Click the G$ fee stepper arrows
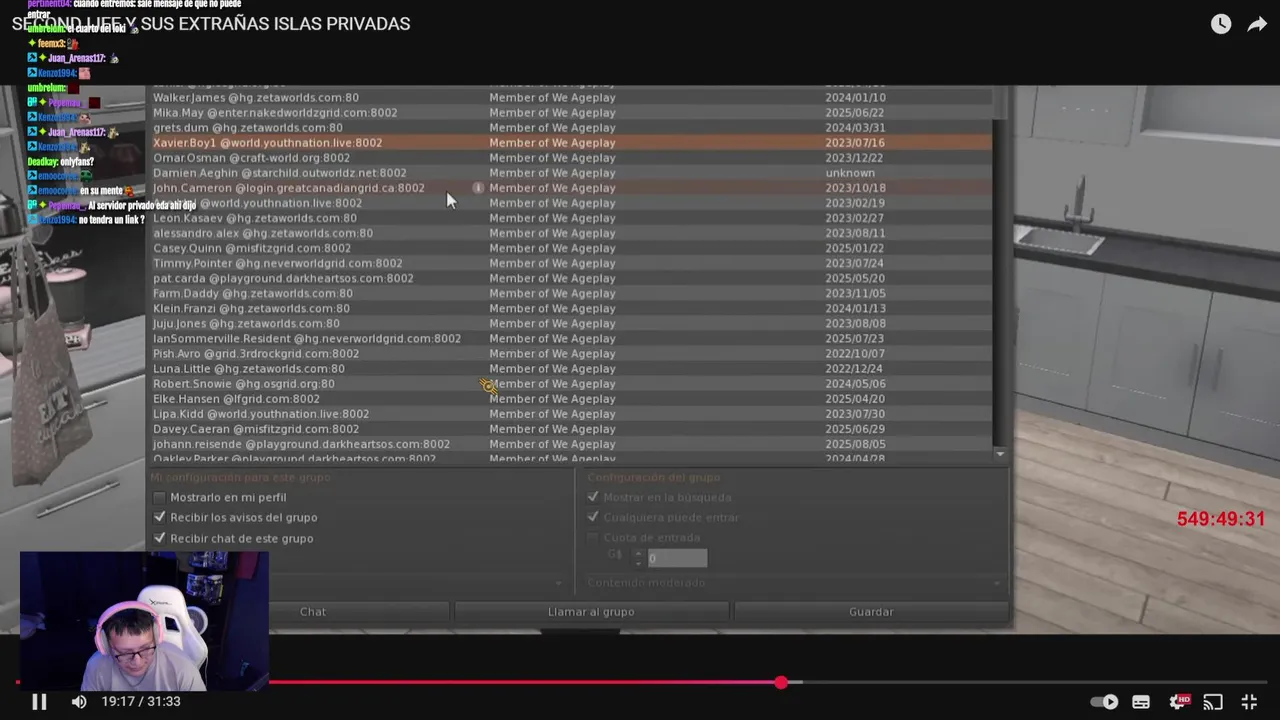 [x=637, y=557]
